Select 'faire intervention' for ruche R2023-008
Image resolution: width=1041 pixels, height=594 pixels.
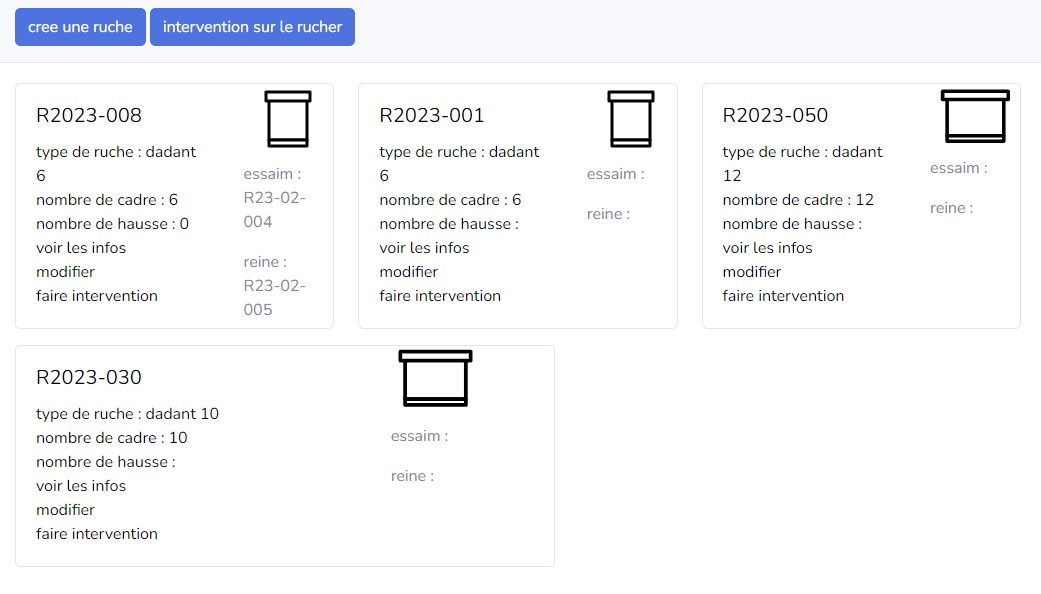pos(98,295)
